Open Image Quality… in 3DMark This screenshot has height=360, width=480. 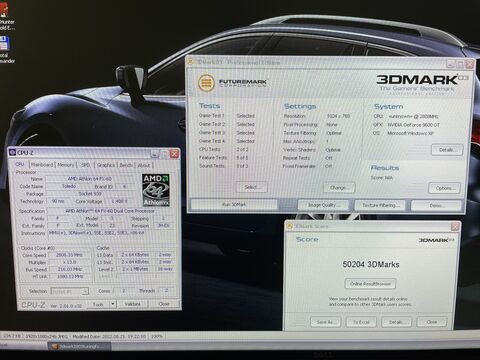pos(323,205)
